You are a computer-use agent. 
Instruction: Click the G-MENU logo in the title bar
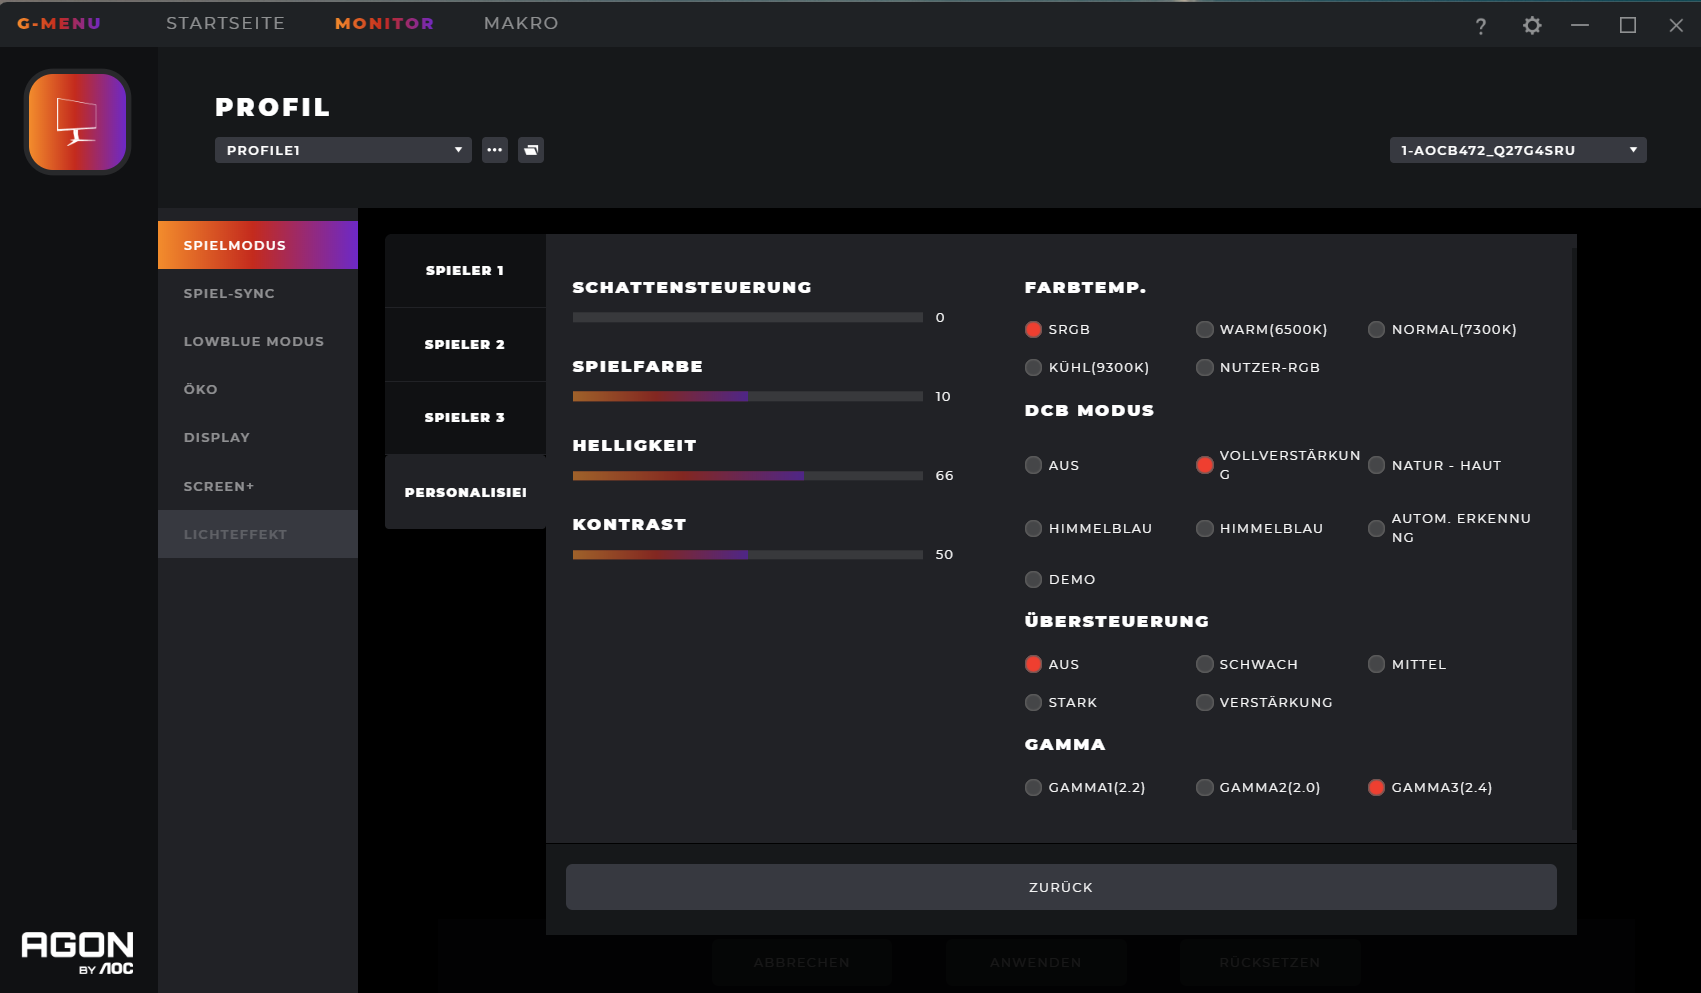pyautogui.click(x=59, y=23)
